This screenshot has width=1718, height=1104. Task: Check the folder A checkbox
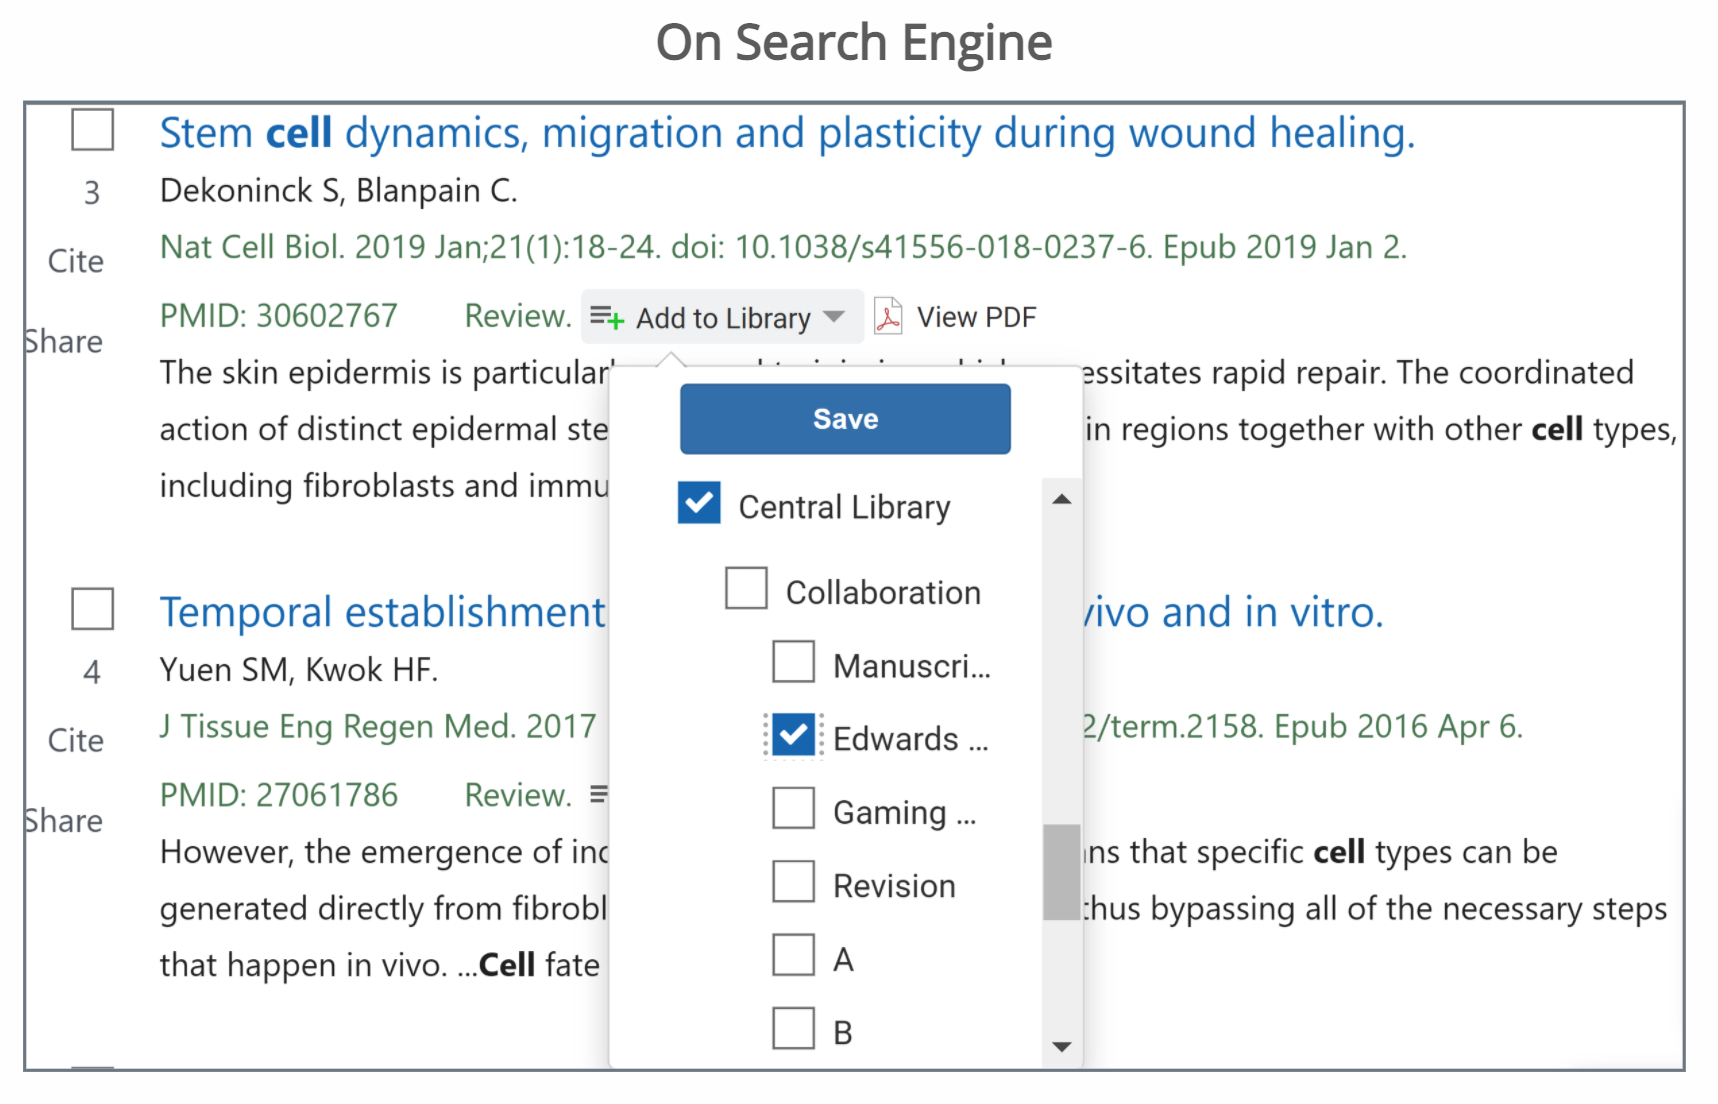tap(794, 956)
